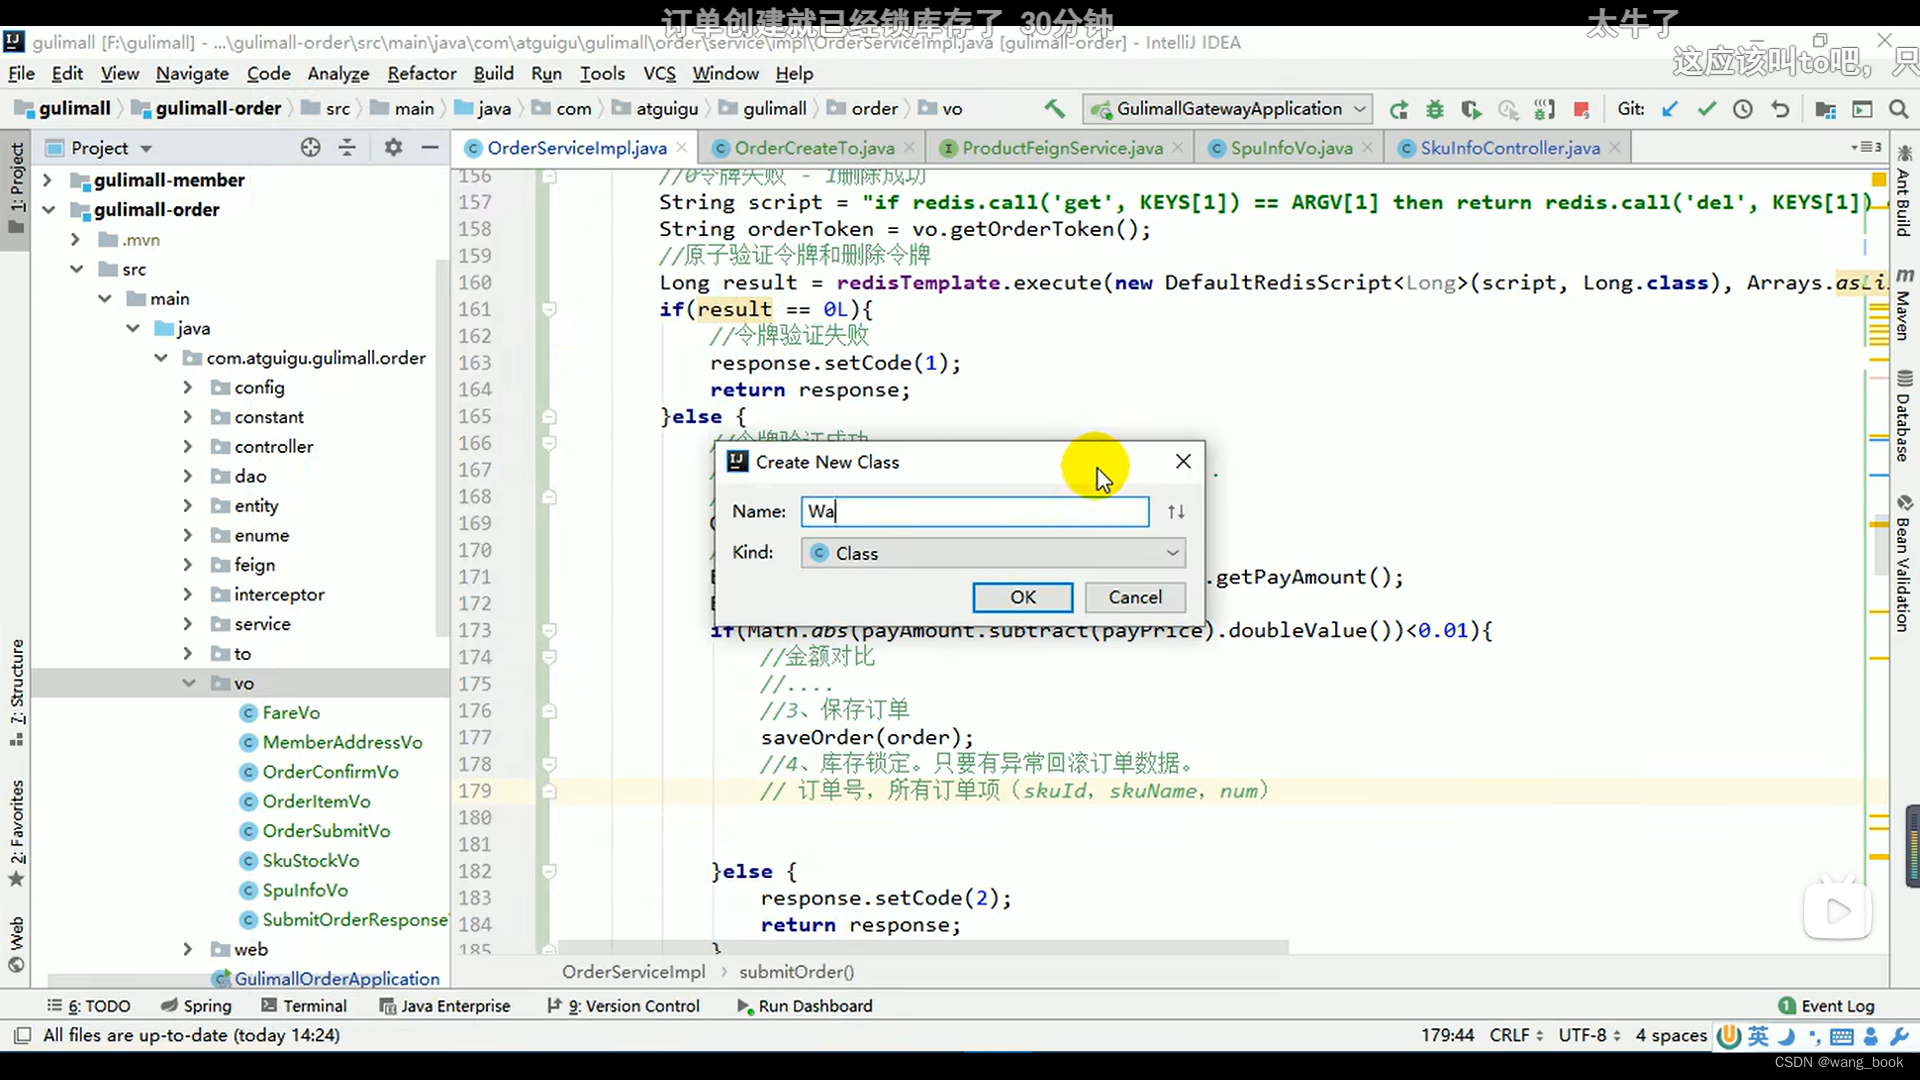Switch to OrderCreateTo.java tab
The height and width of the screenshot is (1080, 1920).
coord(814,148)
